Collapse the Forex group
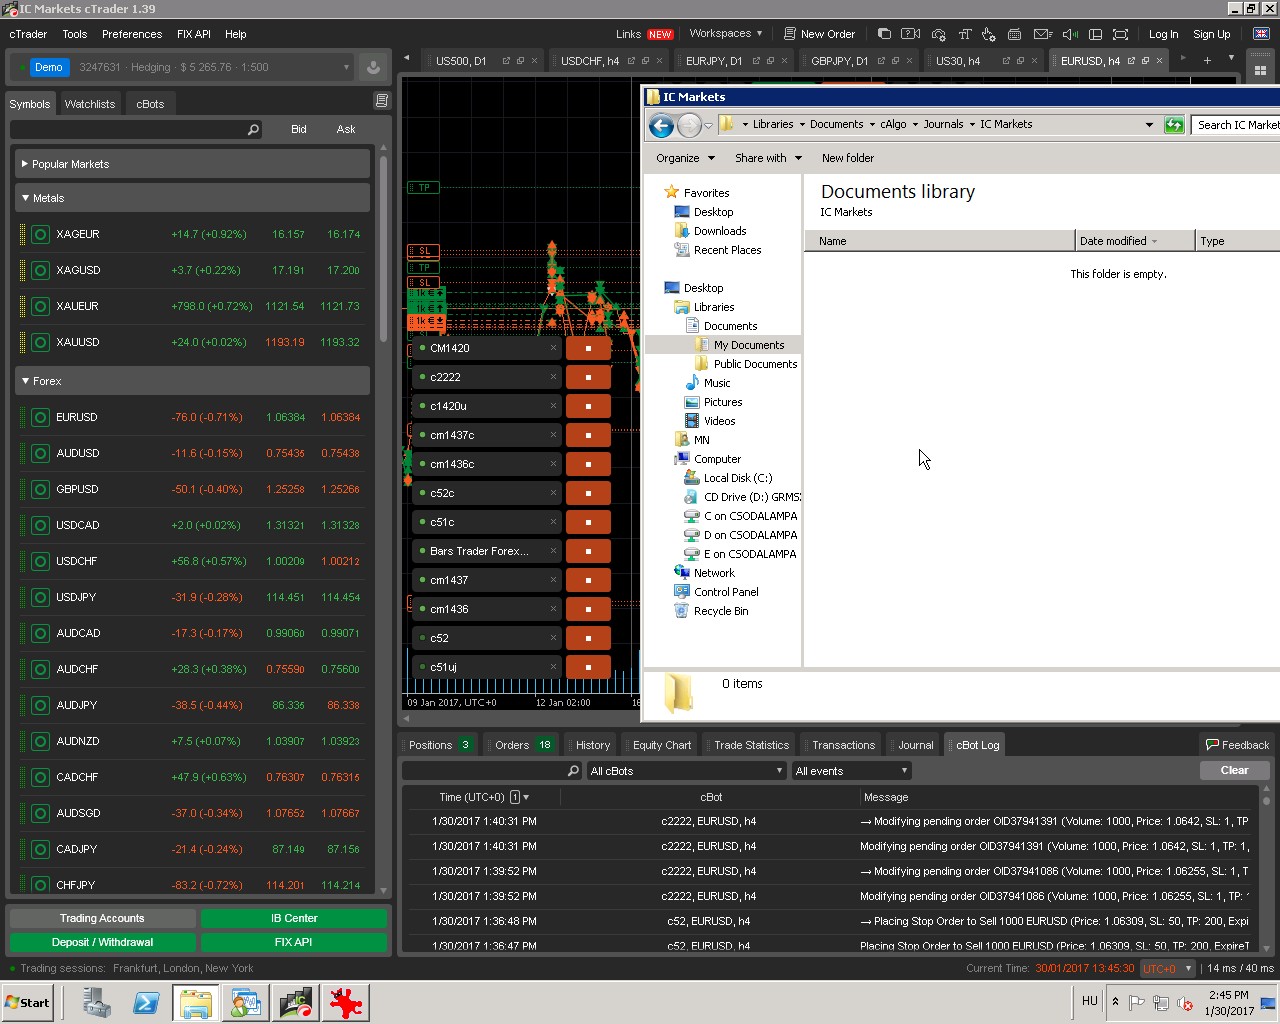The height and width of the screenshot is (1024, 1280). click(192, 381)
